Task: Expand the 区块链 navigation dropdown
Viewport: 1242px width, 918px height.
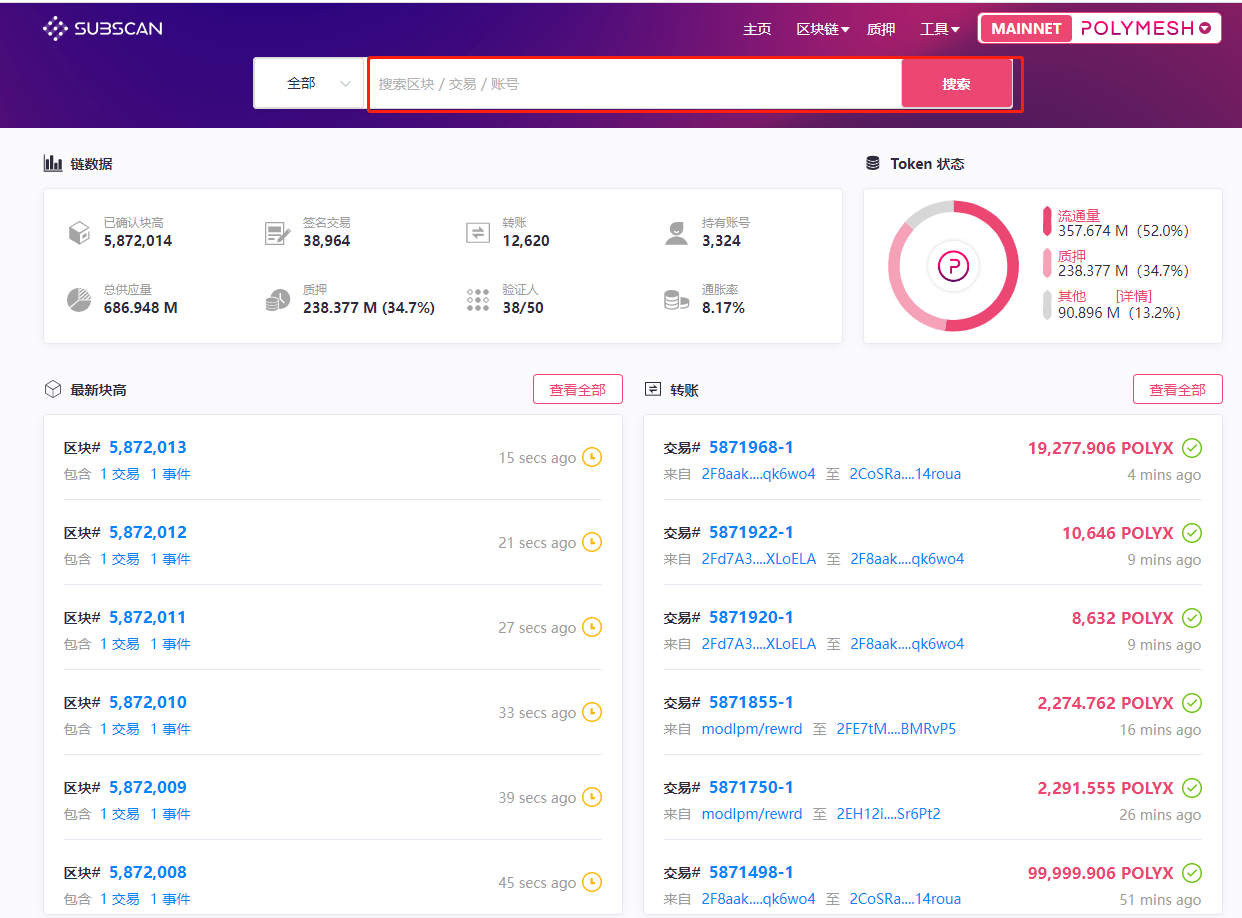Action: click(x=822, y=29)
